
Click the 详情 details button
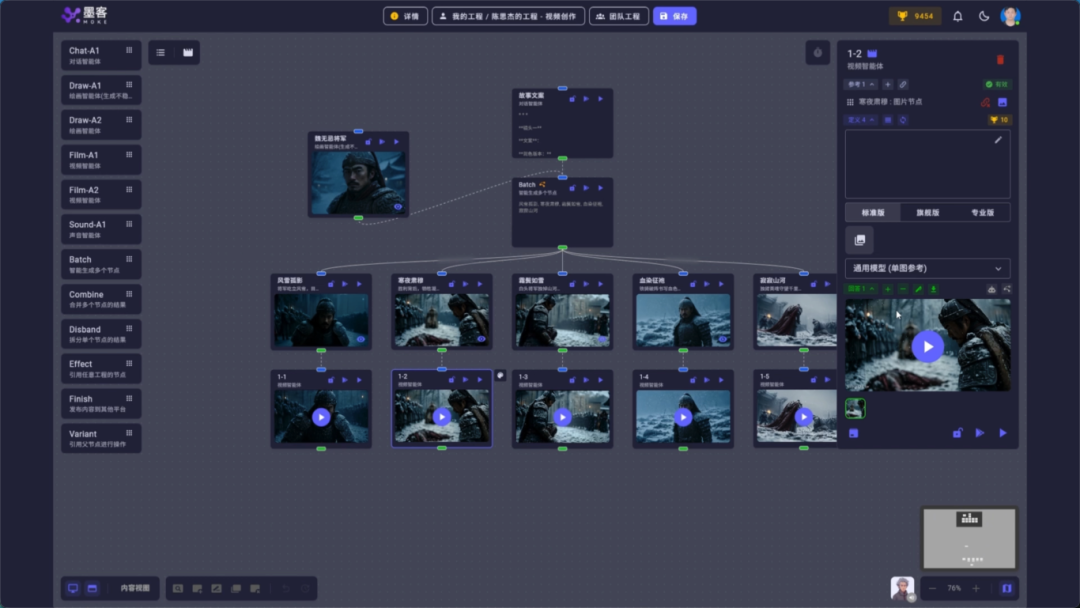pos(405,16)
